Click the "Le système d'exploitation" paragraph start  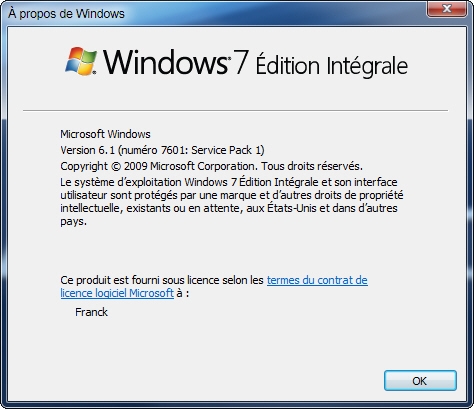121,182
